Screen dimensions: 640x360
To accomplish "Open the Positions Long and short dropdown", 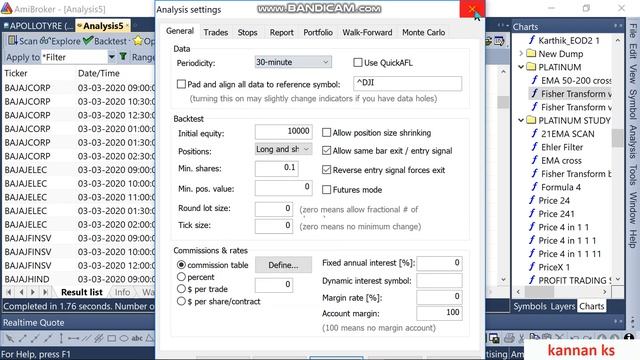I will click(x=283, y=149).
